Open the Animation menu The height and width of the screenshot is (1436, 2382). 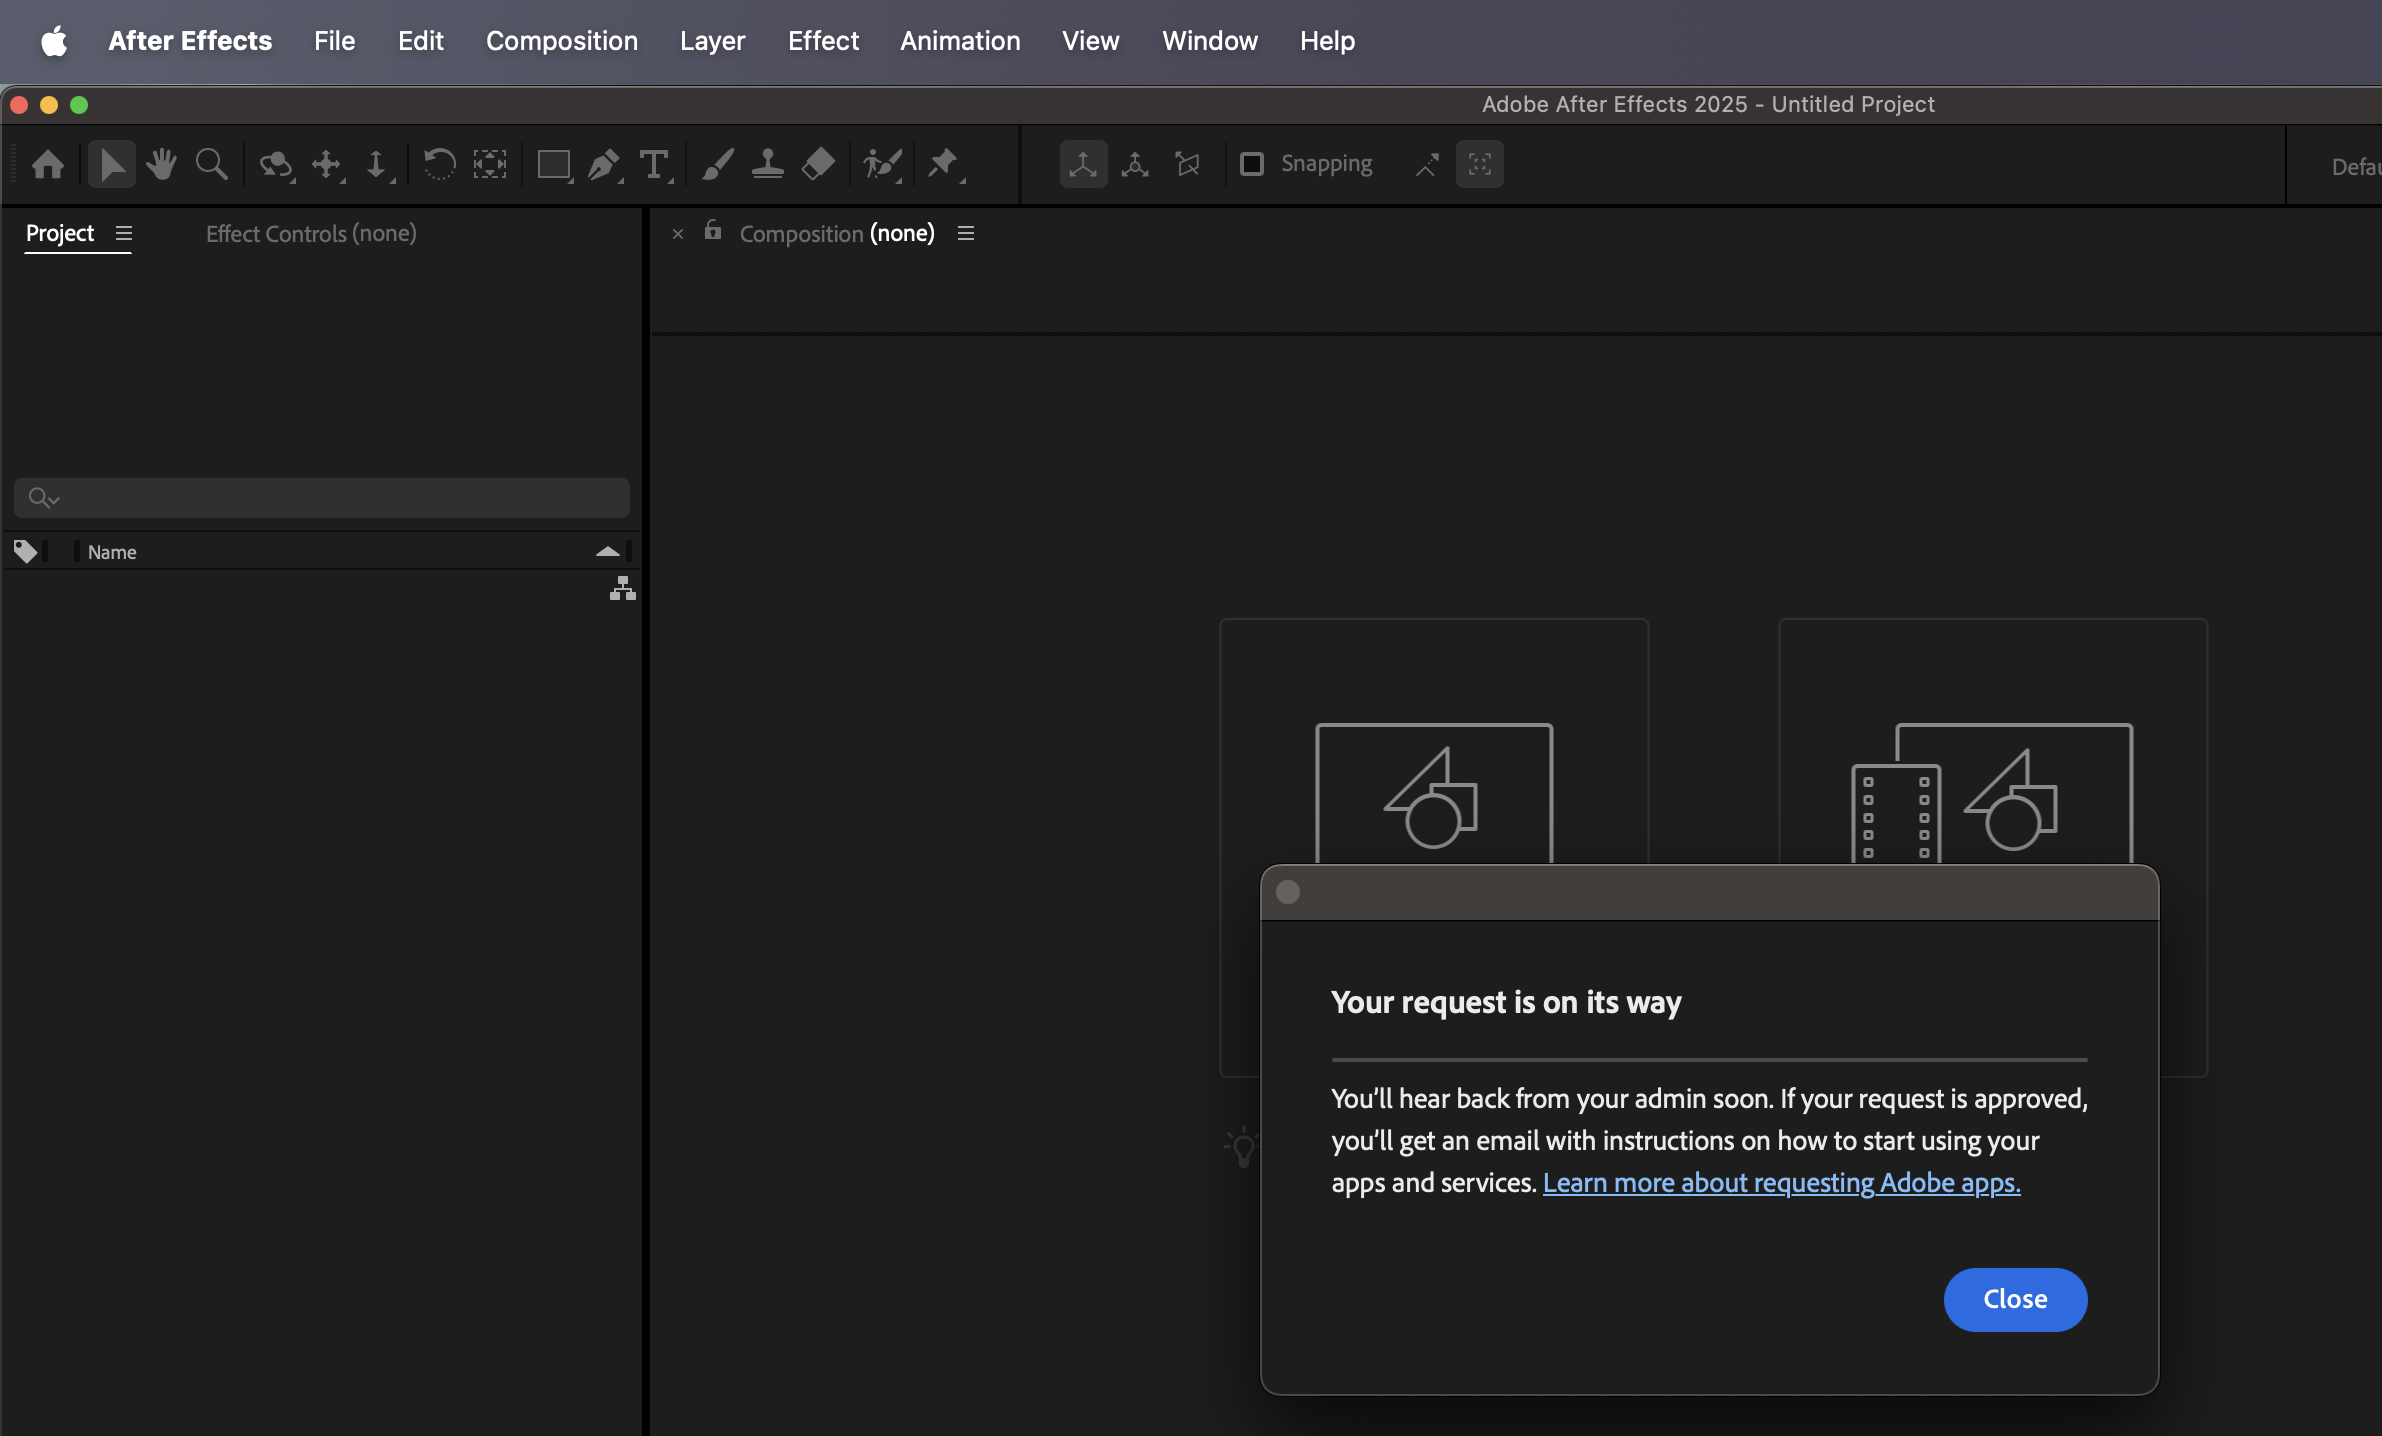click(x=960, y=41)
